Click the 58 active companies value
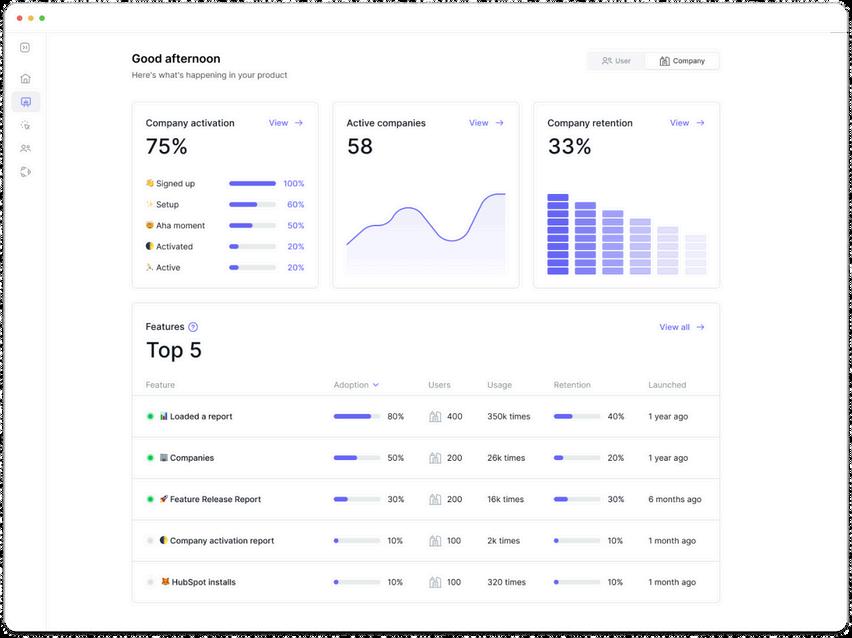This screenshot has height=638, width=852. pyautogui.click(x=360, y=147)
